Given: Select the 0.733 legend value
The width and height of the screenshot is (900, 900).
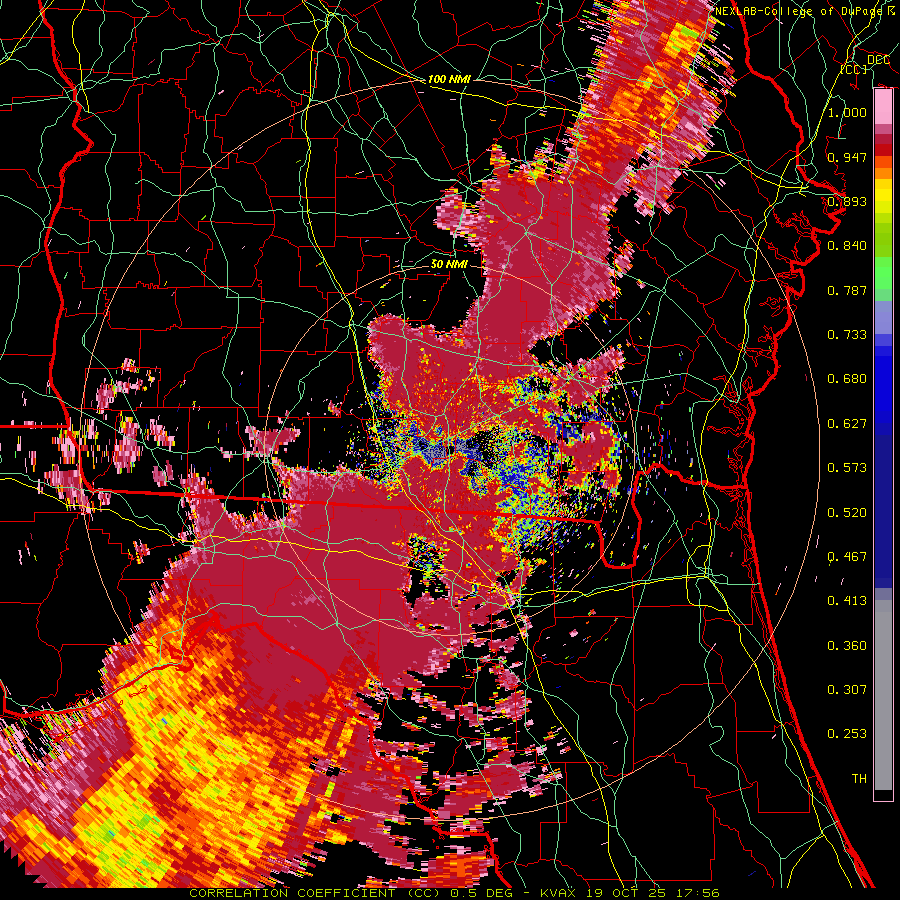Looking at the screenshot, I should point(847,334).
